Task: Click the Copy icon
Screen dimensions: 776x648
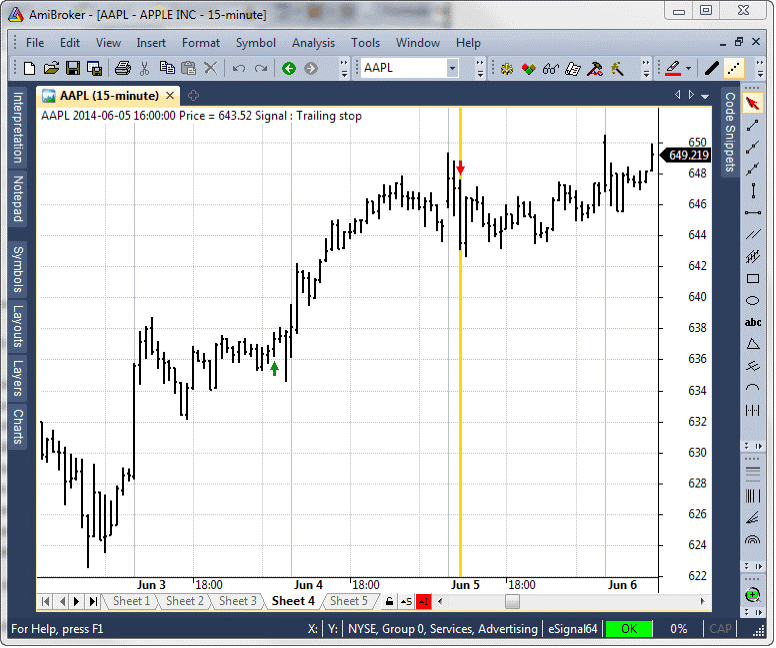Action: 167,68
